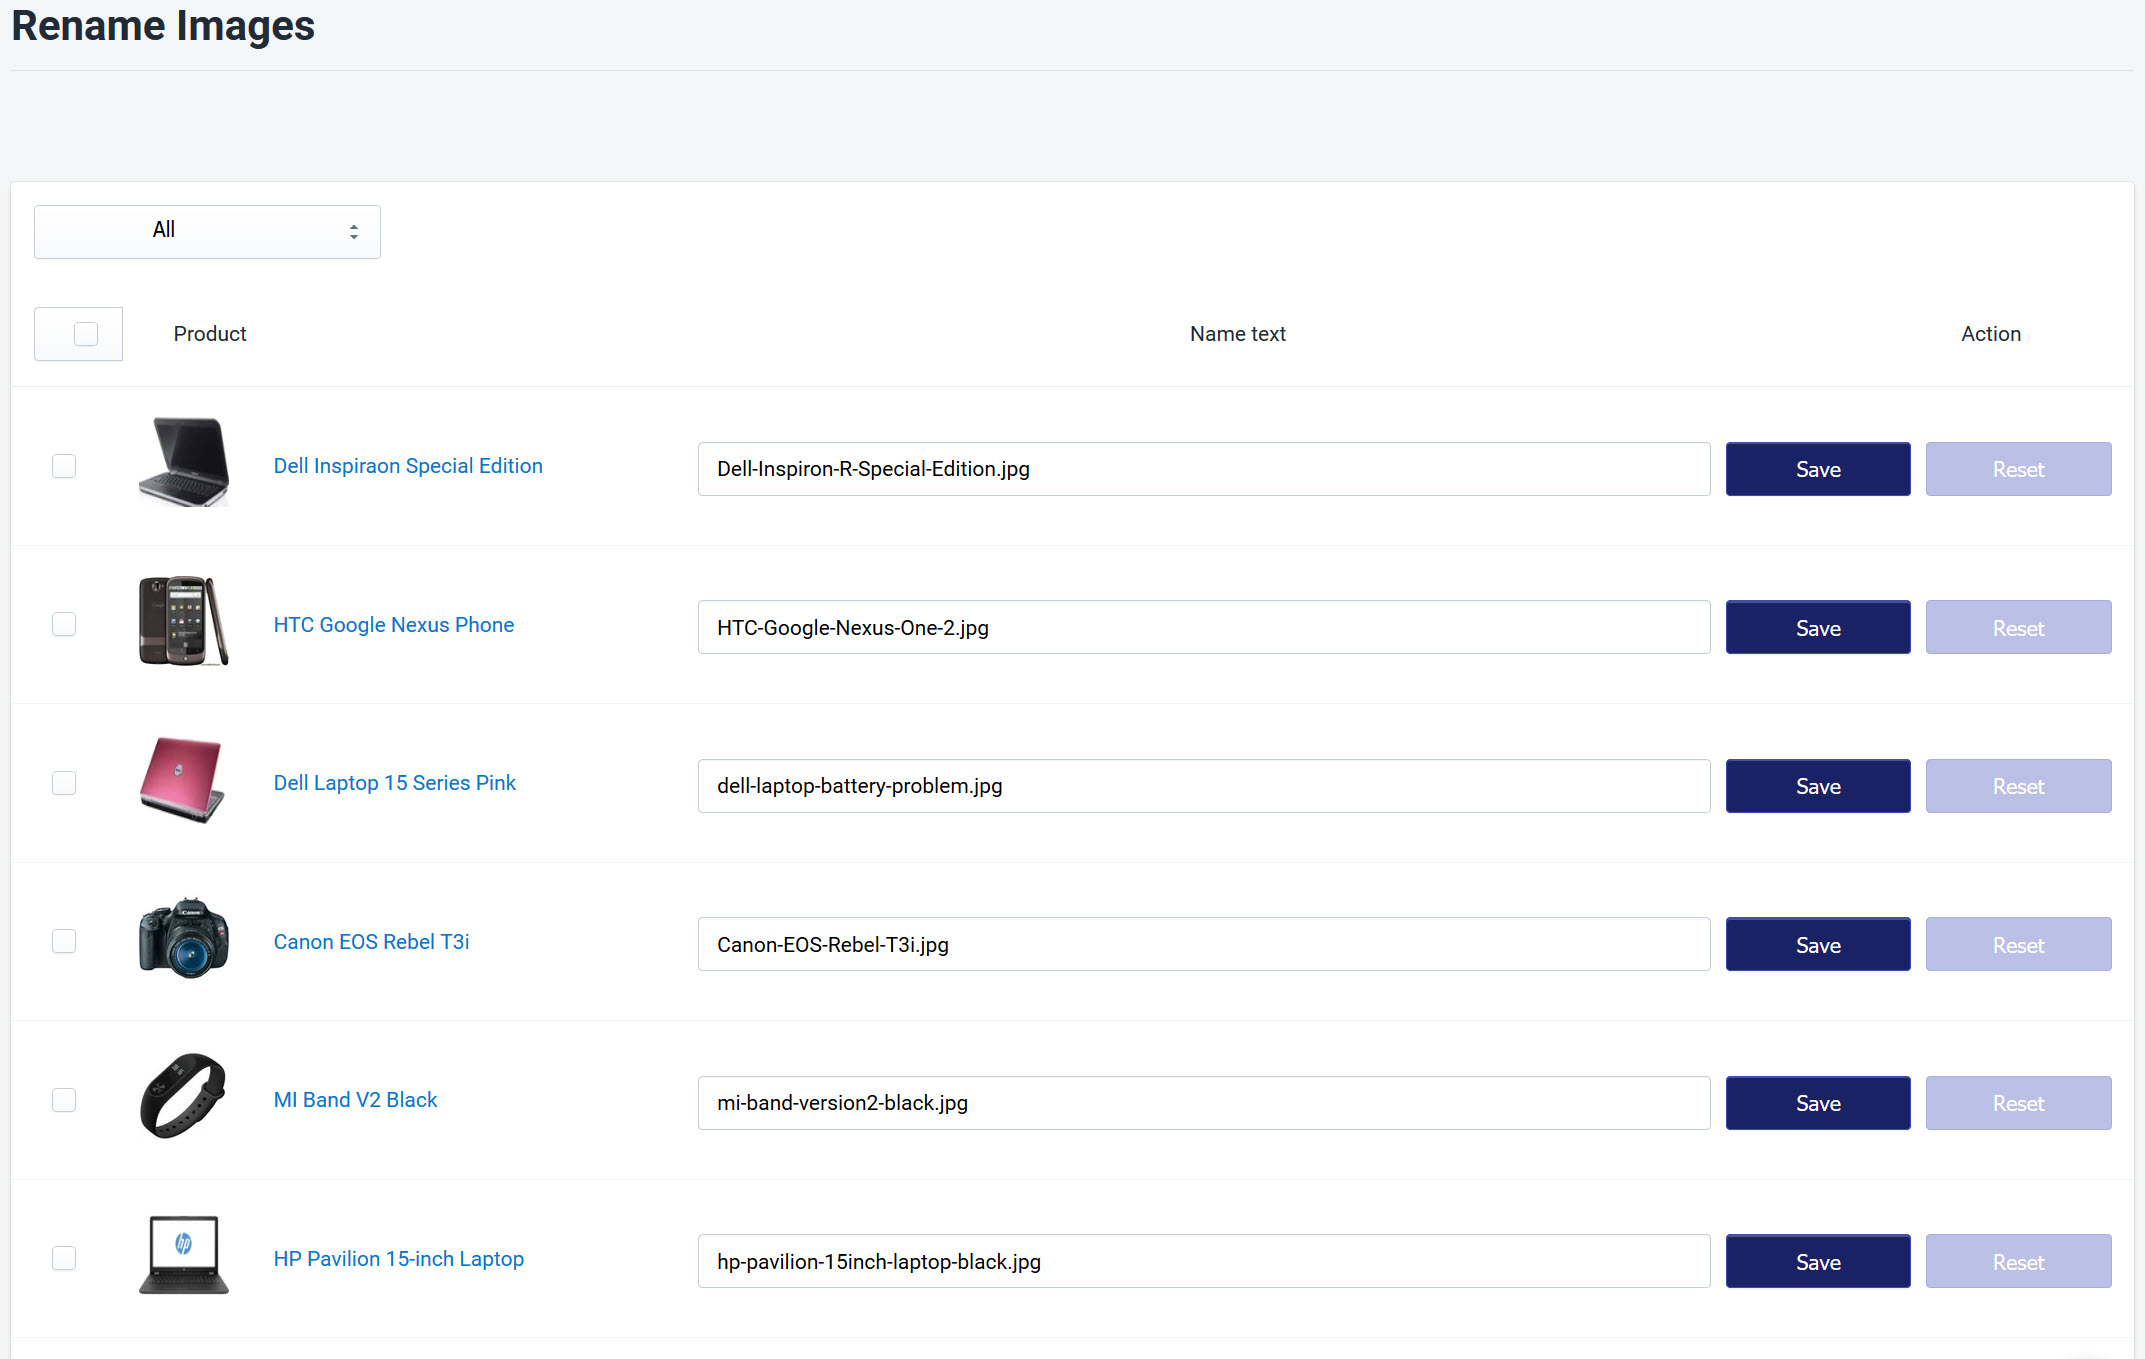The width and height of the screenshot is (2145, 1359).
Task: Open the Dell Laptop 15 Series Pink link
Action: coord(395,783)
